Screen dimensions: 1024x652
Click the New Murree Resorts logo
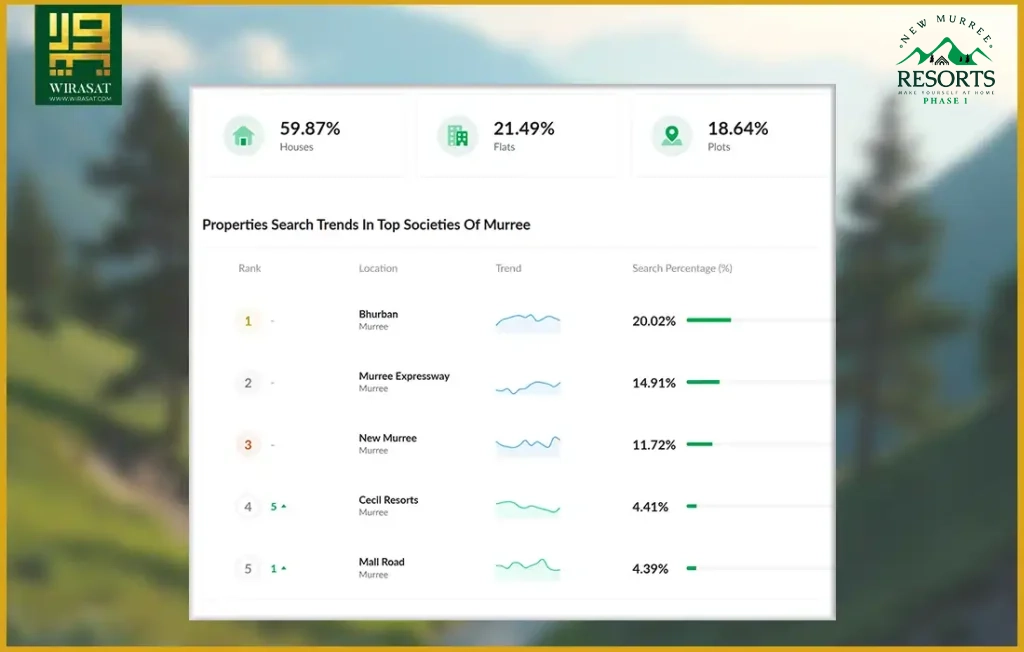coord(945,60)
